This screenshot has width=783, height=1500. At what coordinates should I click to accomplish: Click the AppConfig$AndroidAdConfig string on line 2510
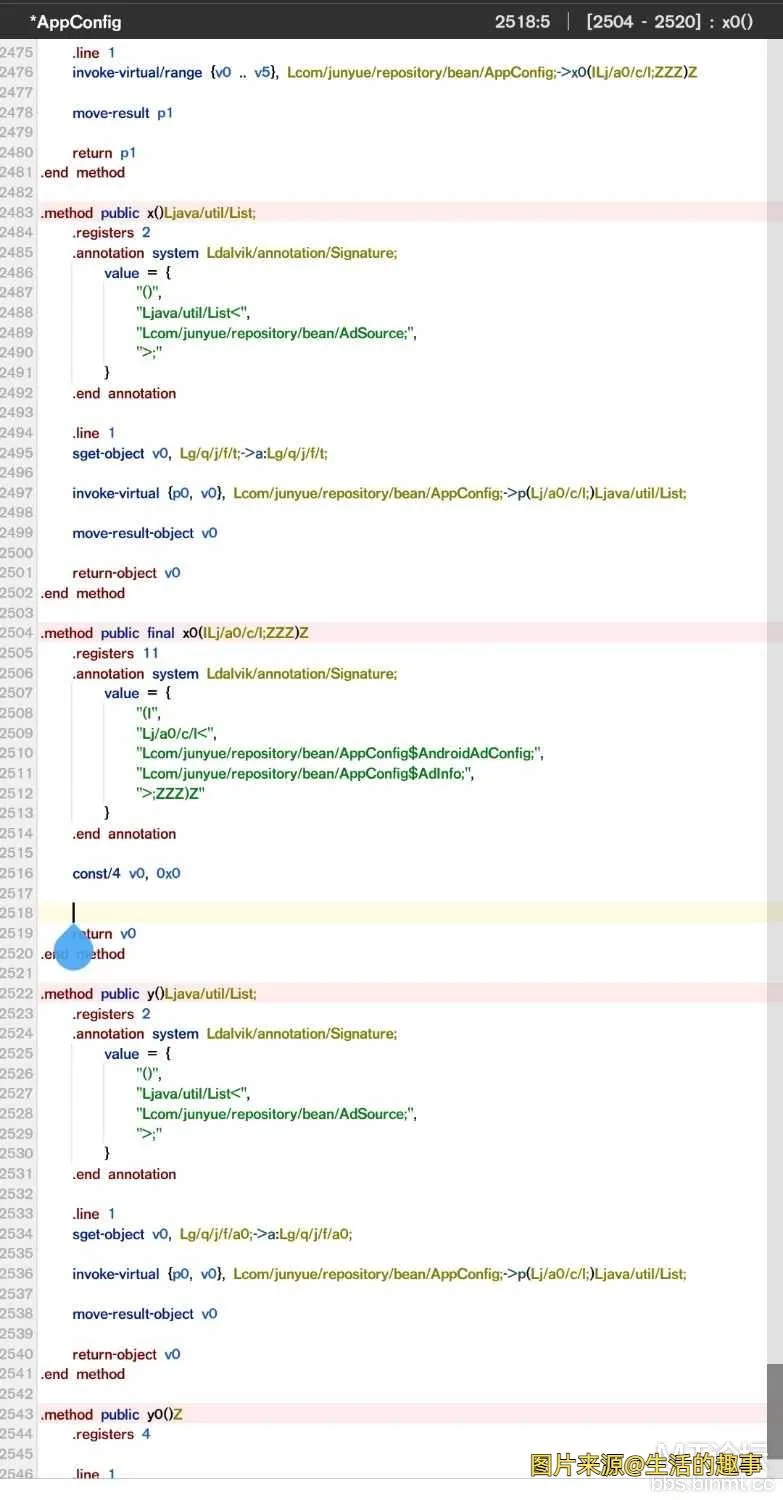(339, 753)
